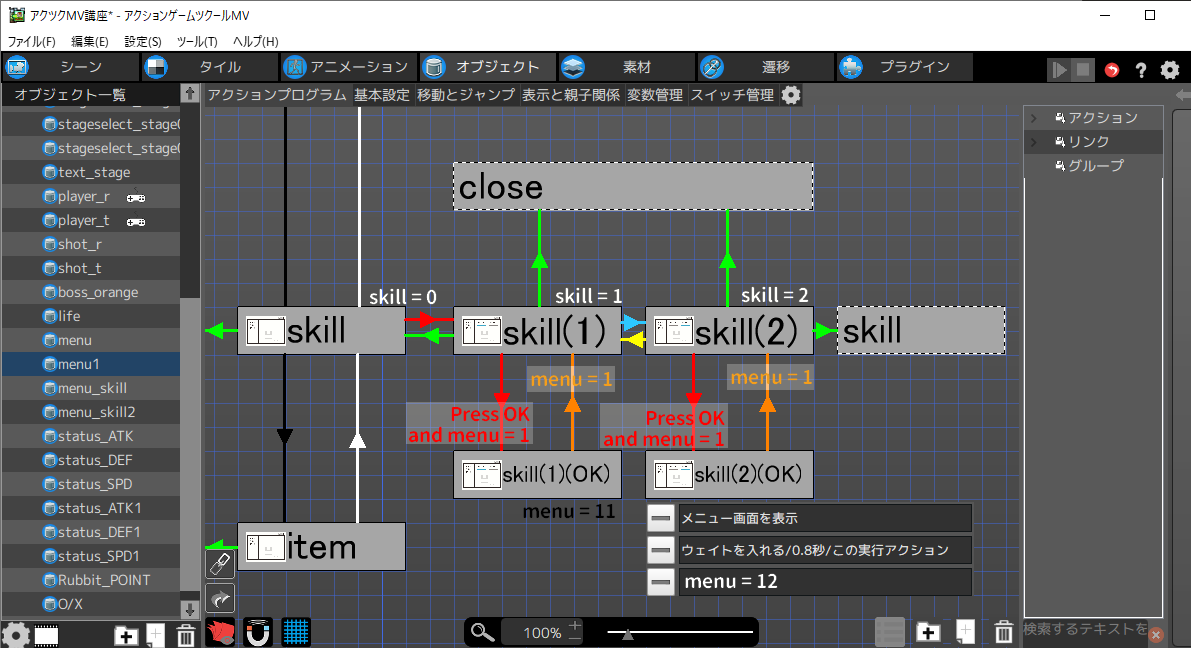The image size is (1191, 648).
Task: Open the ツール(T) menu
Action: pos(196,41)
